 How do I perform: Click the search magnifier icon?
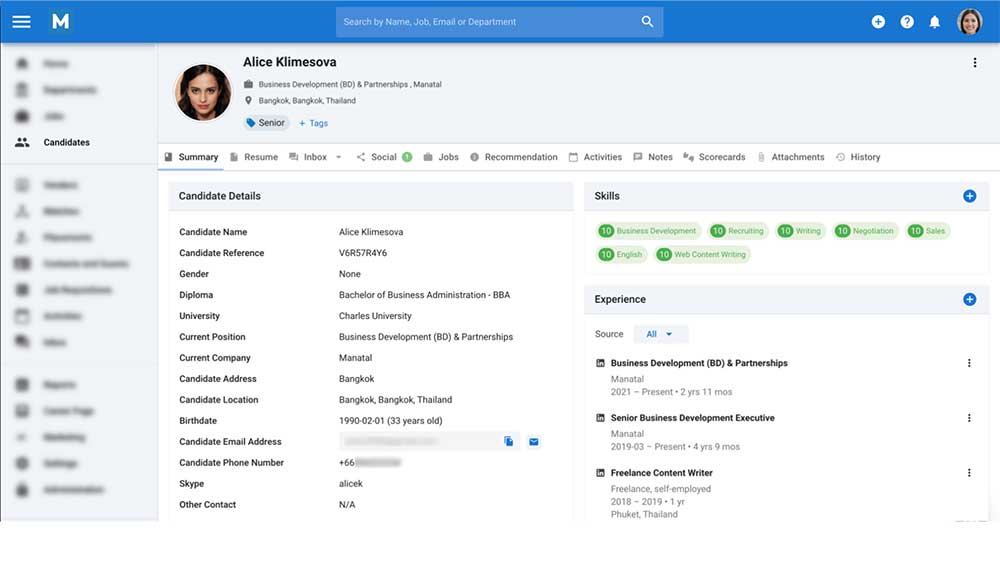(647, 22)
